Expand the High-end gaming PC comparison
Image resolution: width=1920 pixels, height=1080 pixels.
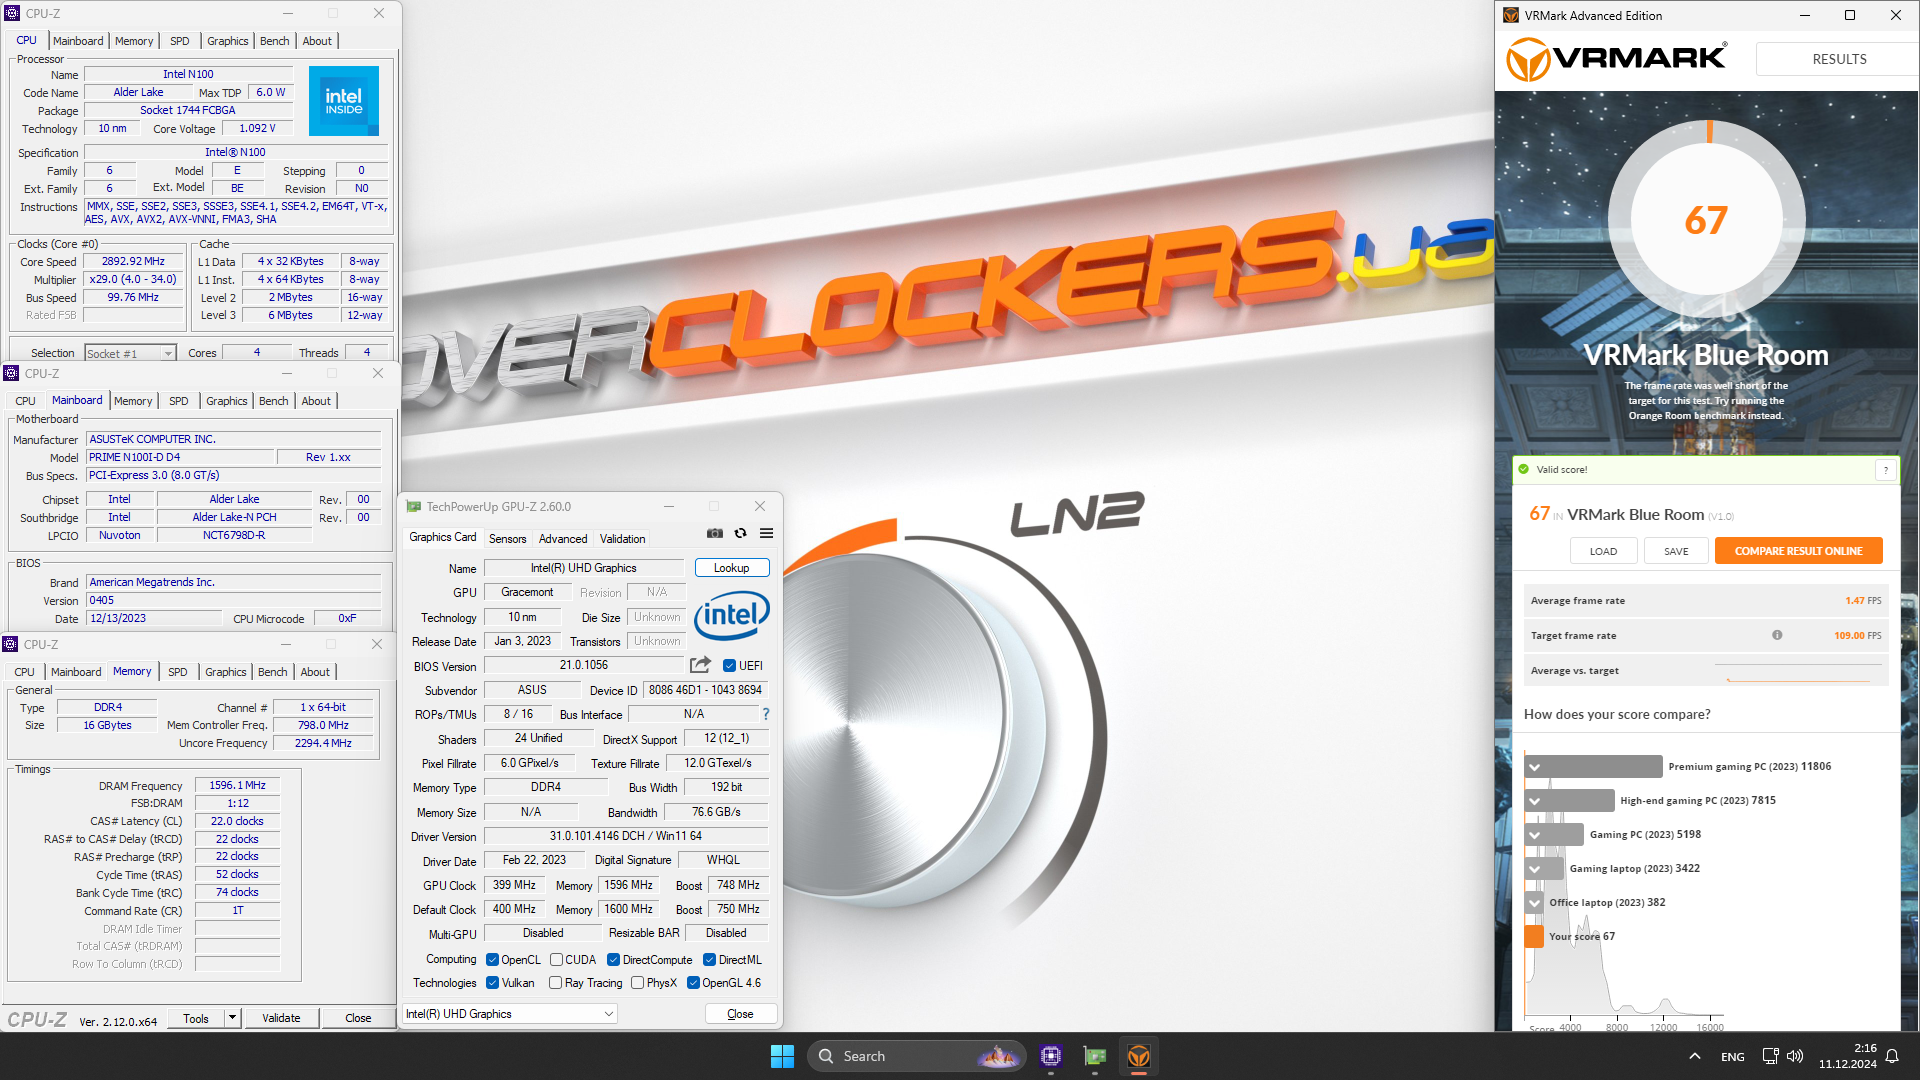(1534, 801)
